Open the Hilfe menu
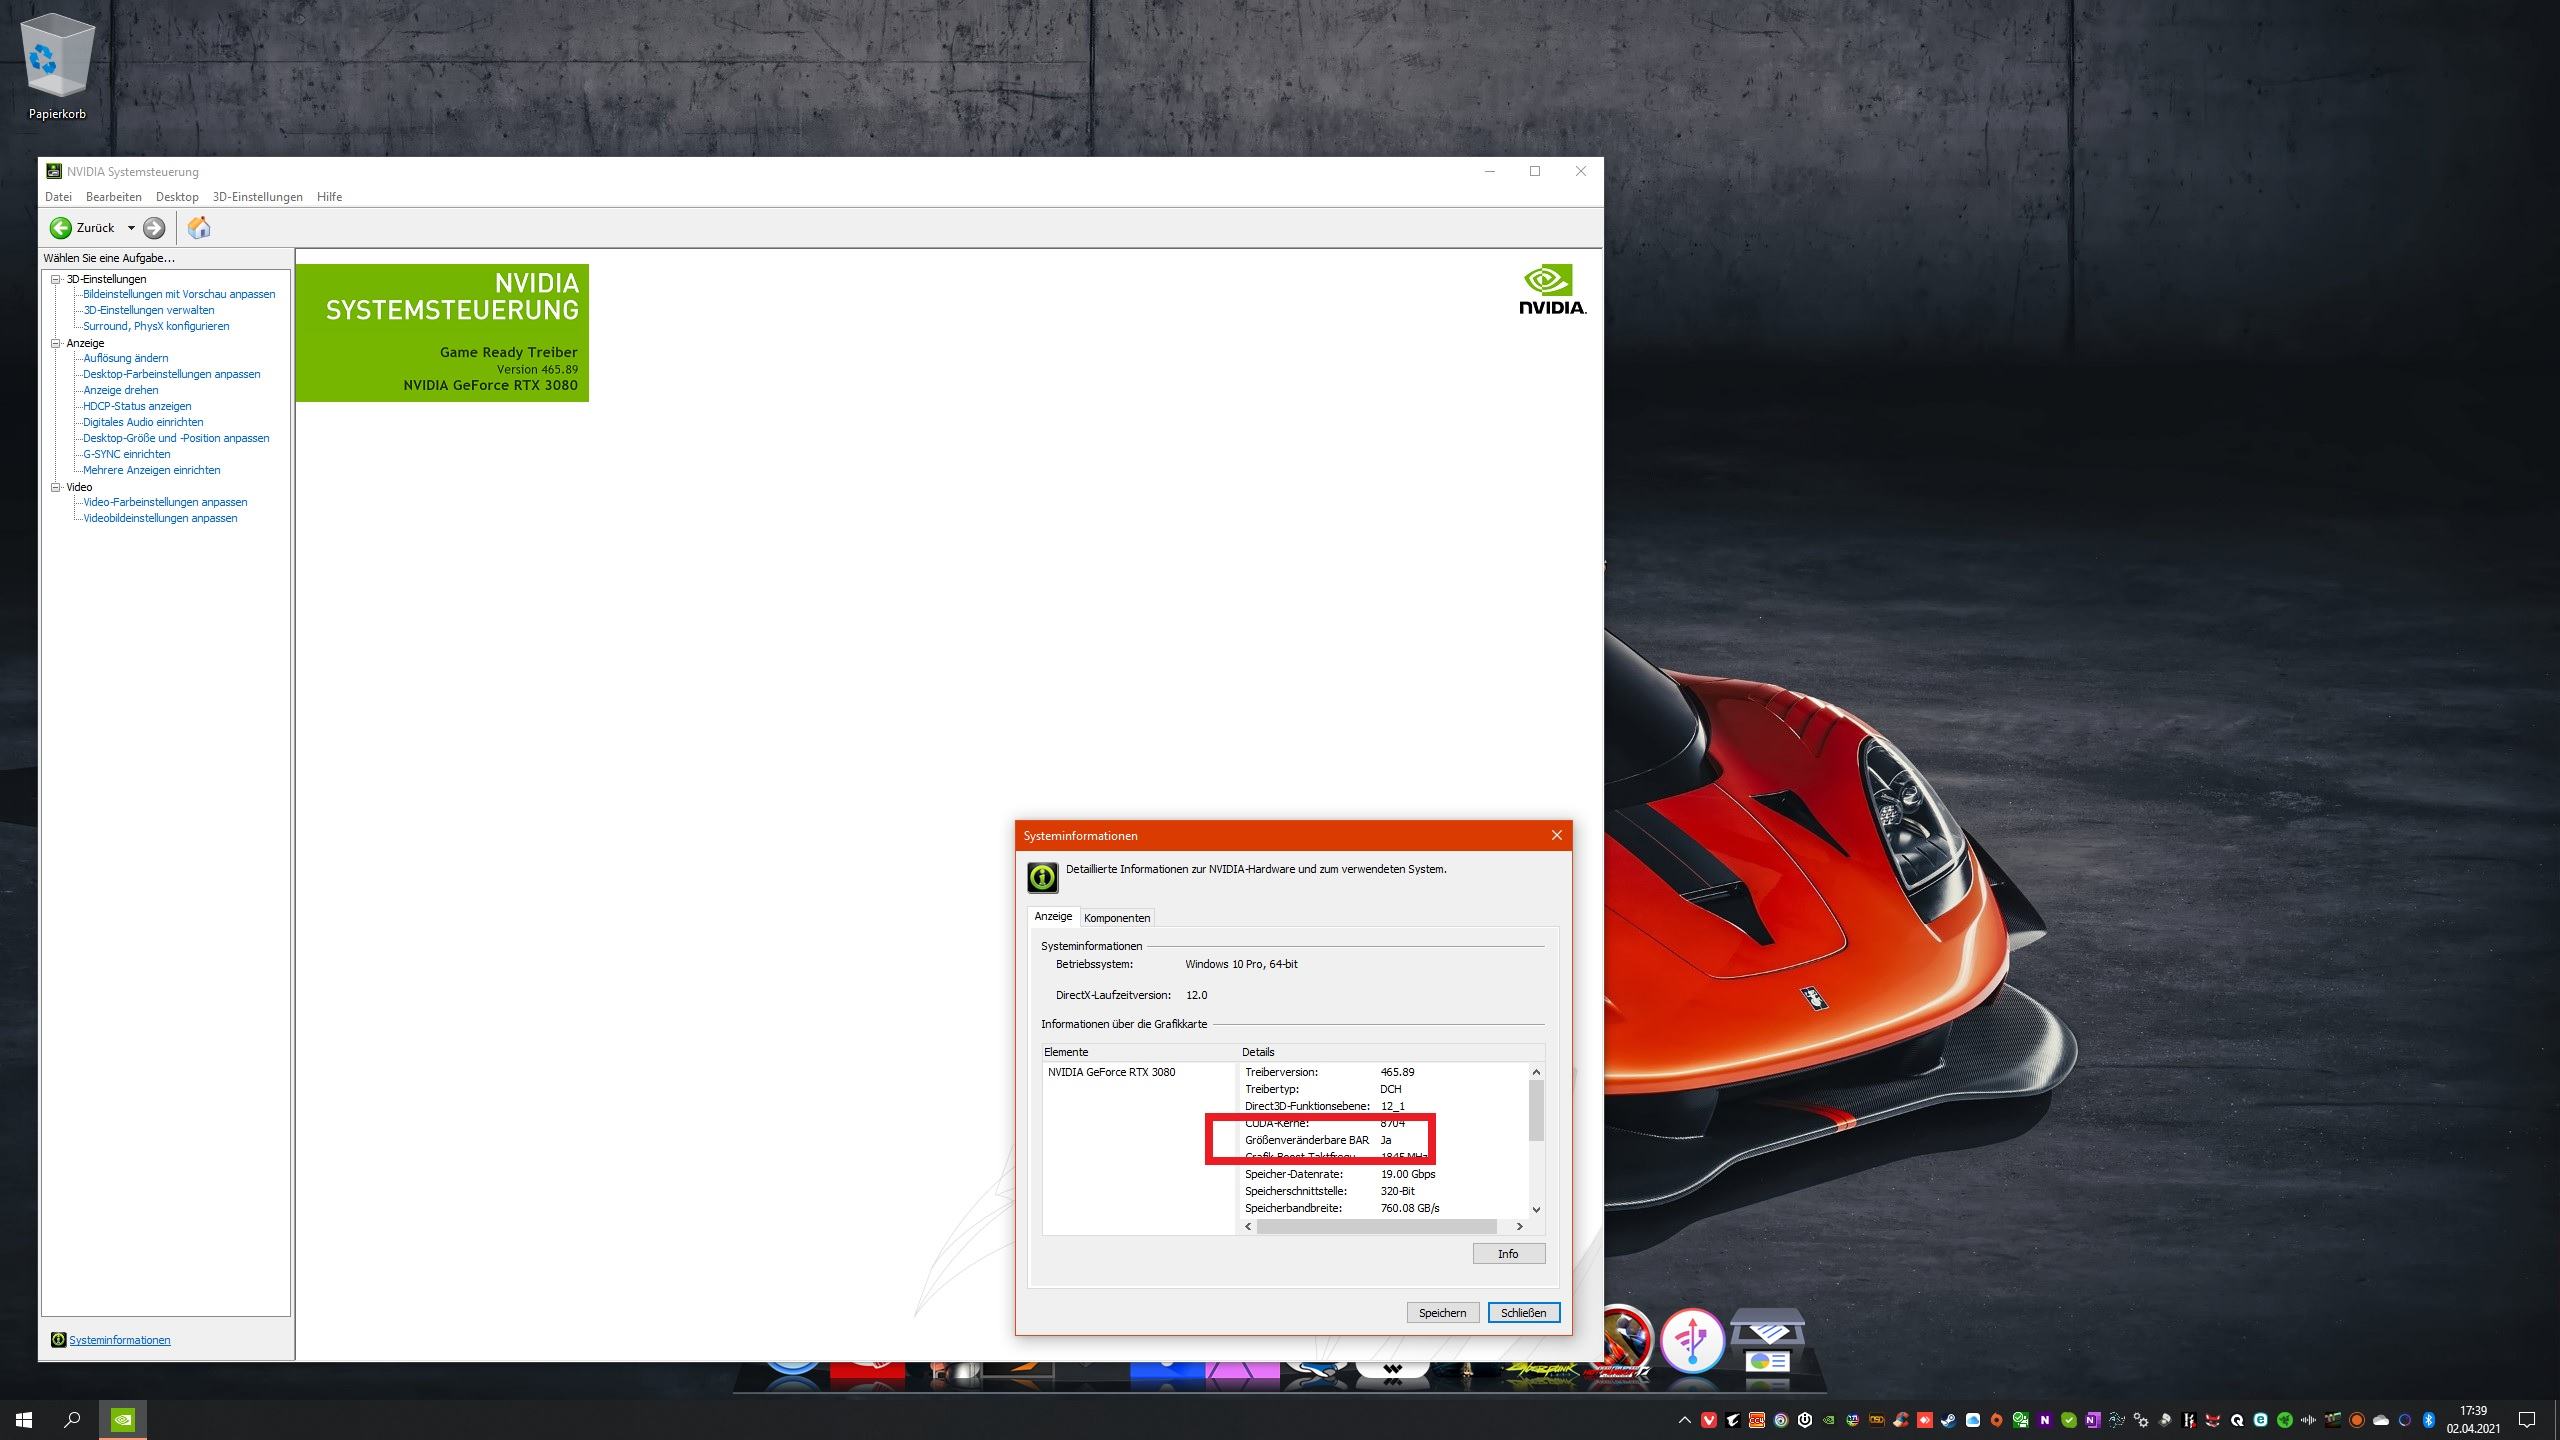The width and height of the screenshot is (2560, 1440). pos(330,197)
